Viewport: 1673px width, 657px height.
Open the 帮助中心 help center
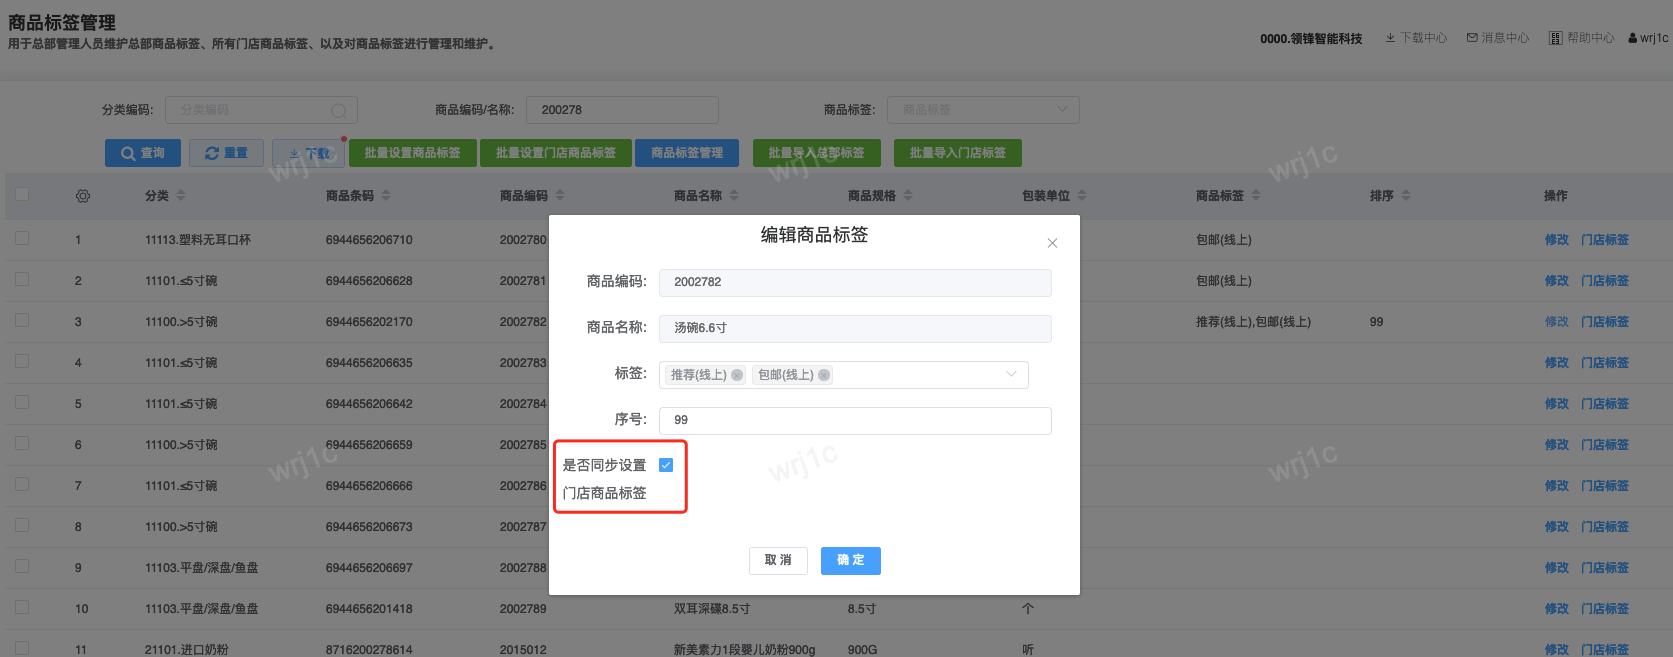(x=1582, y=38)
